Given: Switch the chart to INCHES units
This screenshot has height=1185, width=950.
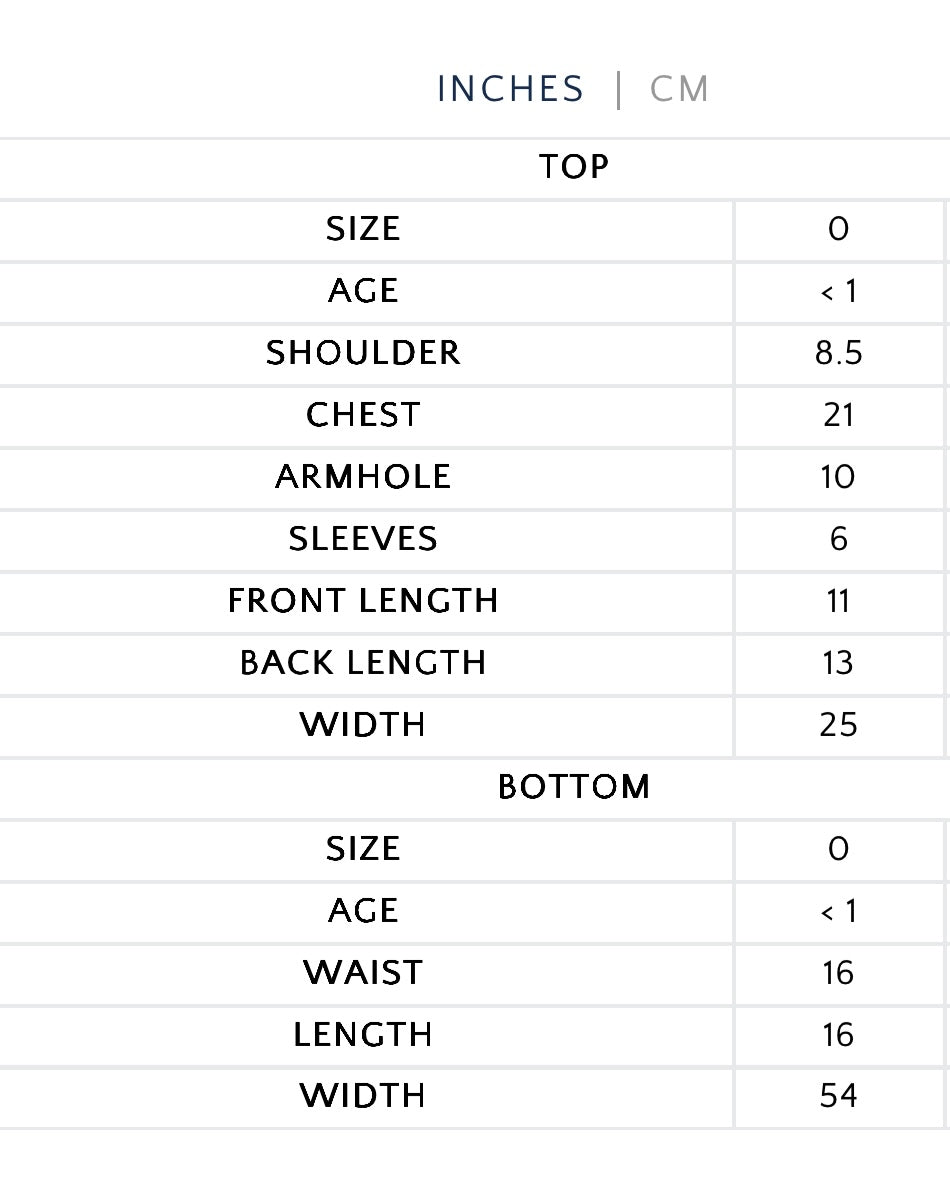Looking at the screenshot, I should pyautogui.click(x=510, y=90).
